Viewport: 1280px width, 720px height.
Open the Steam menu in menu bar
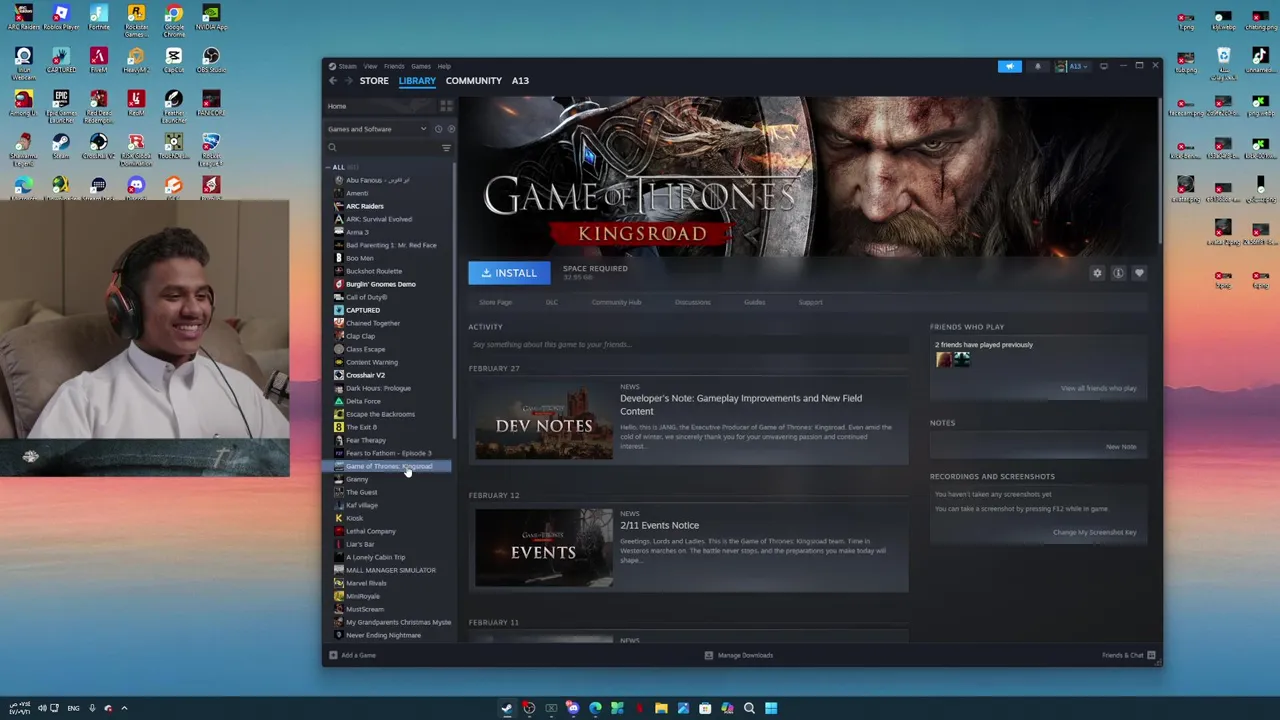click(347, 66)
